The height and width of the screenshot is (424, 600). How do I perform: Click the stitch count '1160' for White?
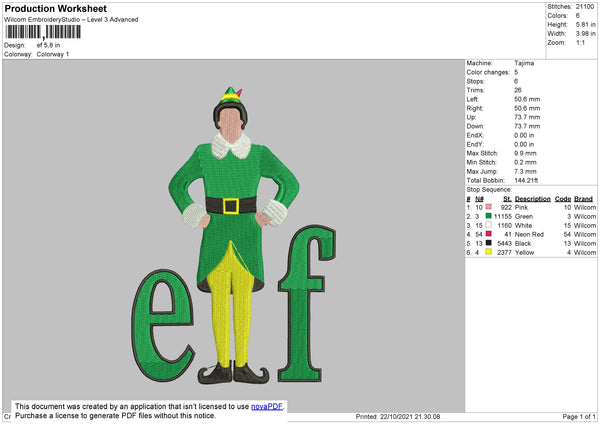(504, 225)
